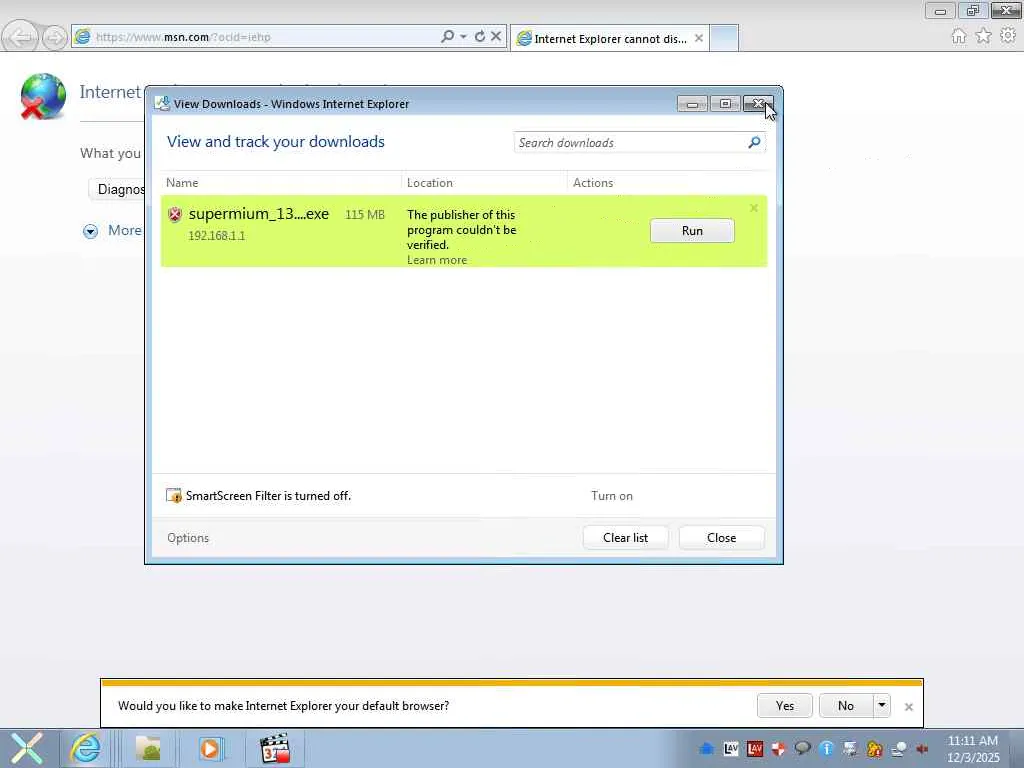Click the taskbar clock showing 11:11 AM

[973, 748]
